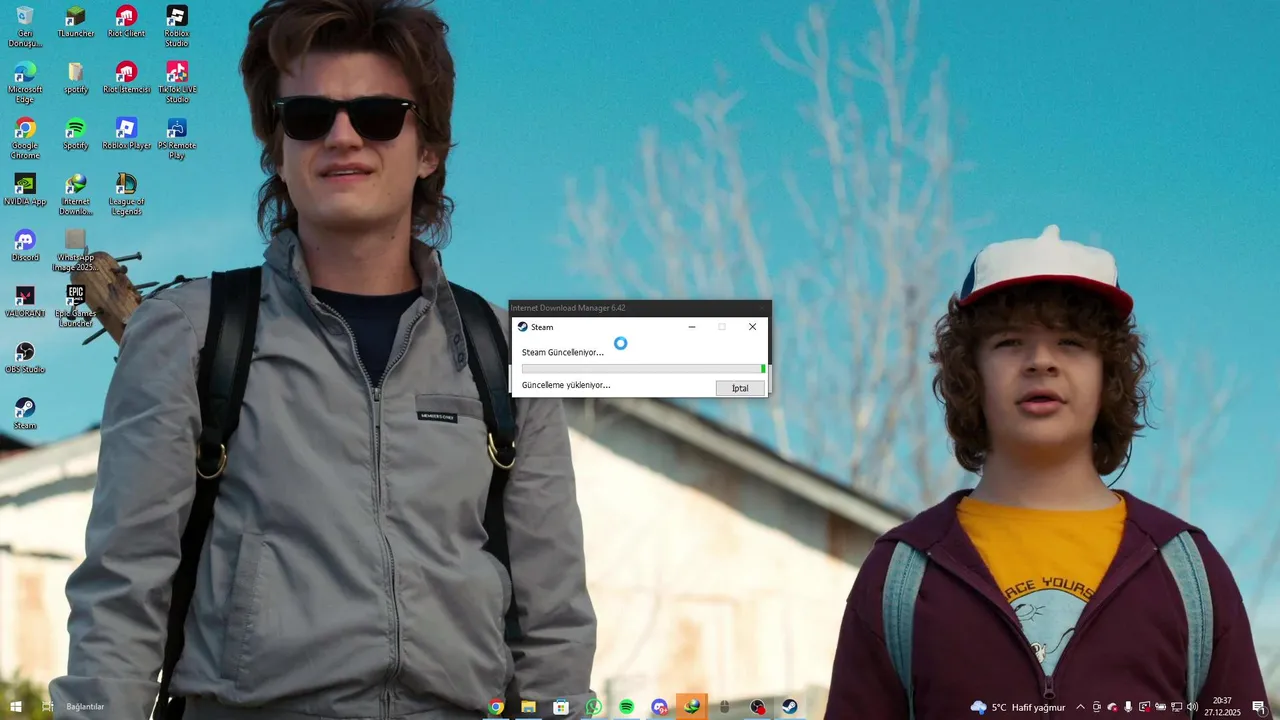Open Spotify from the taskbar
The width and height of the screenshot is (1280, 720).
click(x=626, y=707)
